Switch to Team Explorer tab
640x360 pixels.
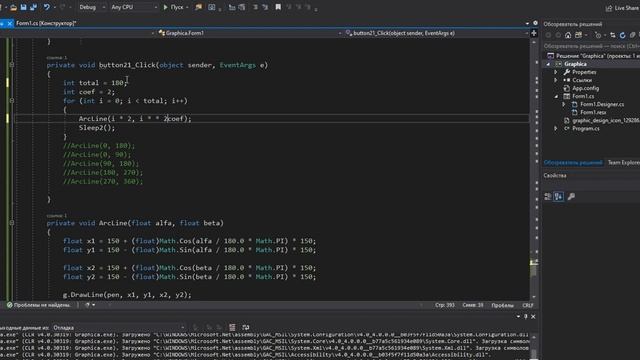point(623,162)
